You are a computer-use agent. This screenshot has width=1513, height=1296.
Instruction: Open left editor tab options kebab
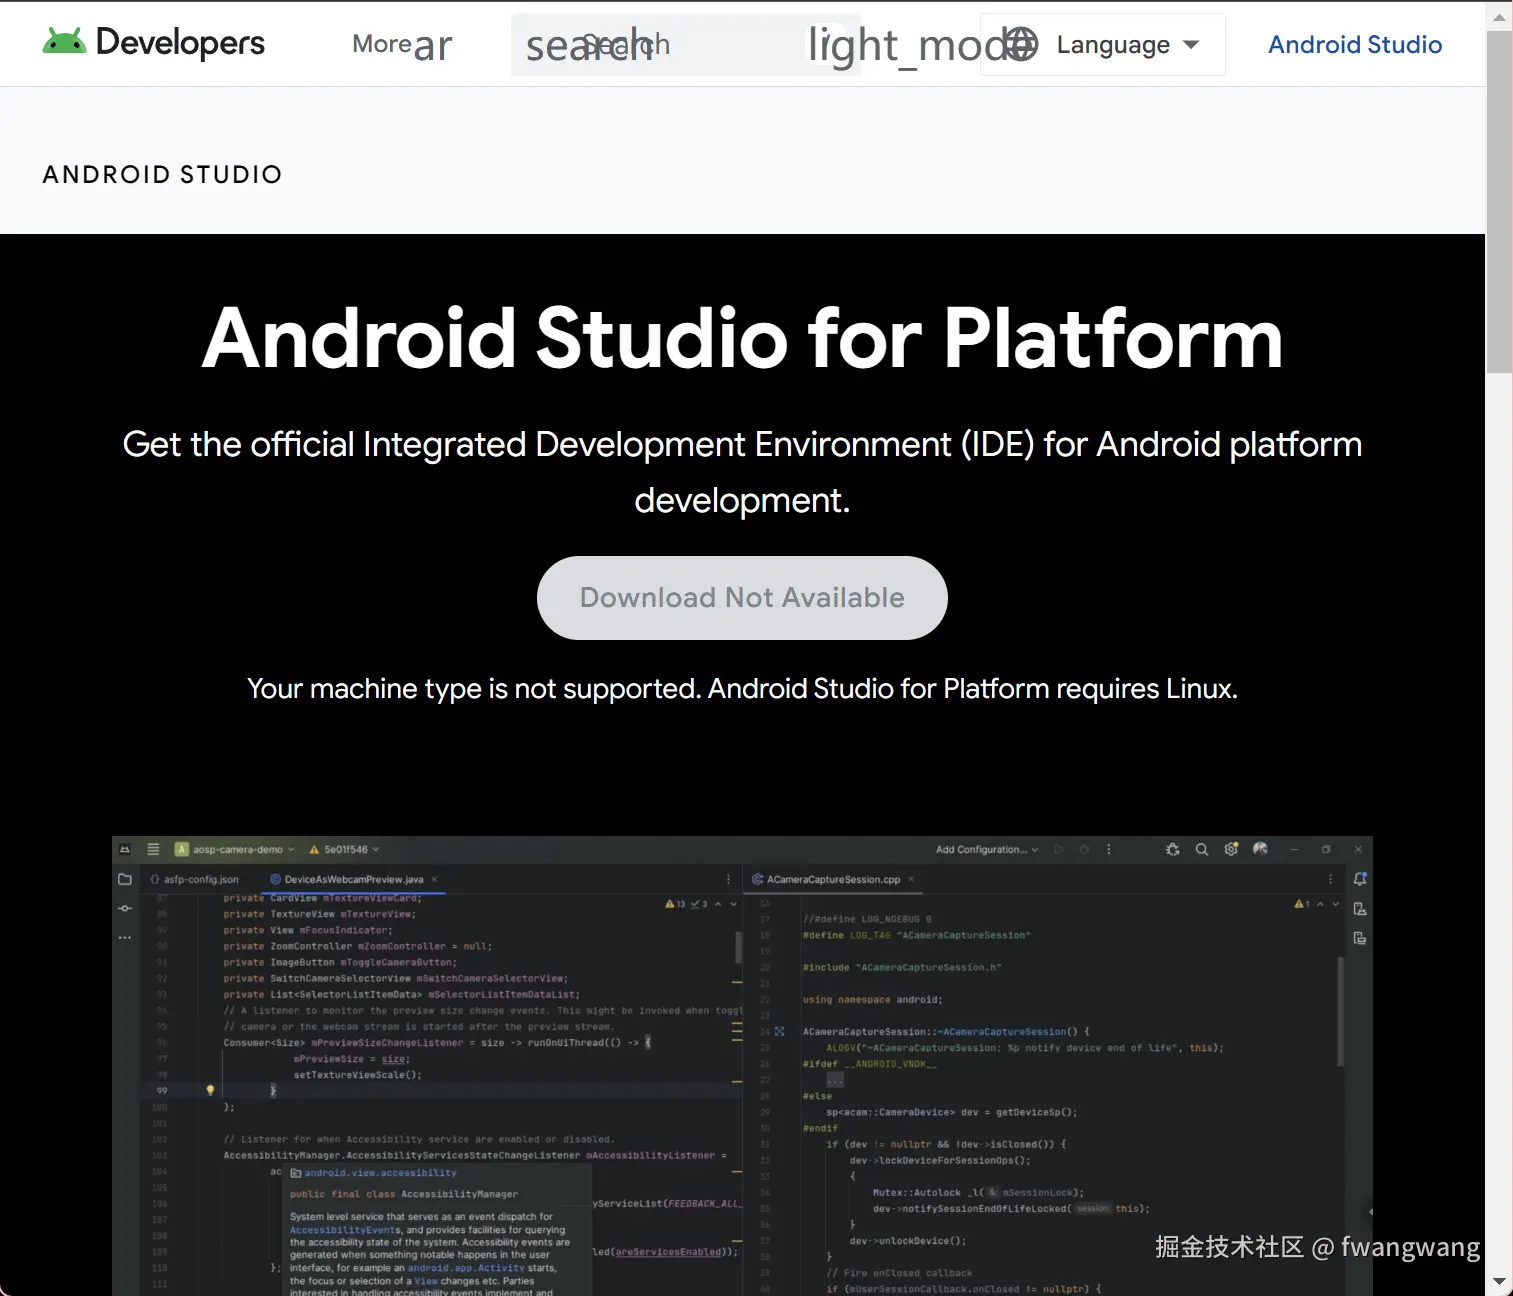(x=728, y=879)
